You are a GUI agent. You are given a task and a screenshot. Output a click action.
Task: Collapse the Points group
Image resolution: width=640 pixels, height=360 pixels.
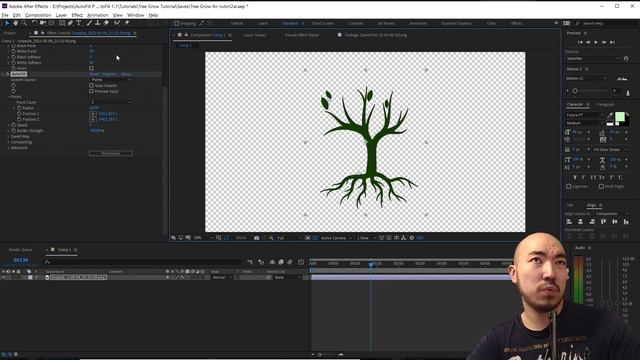[9, 97]
